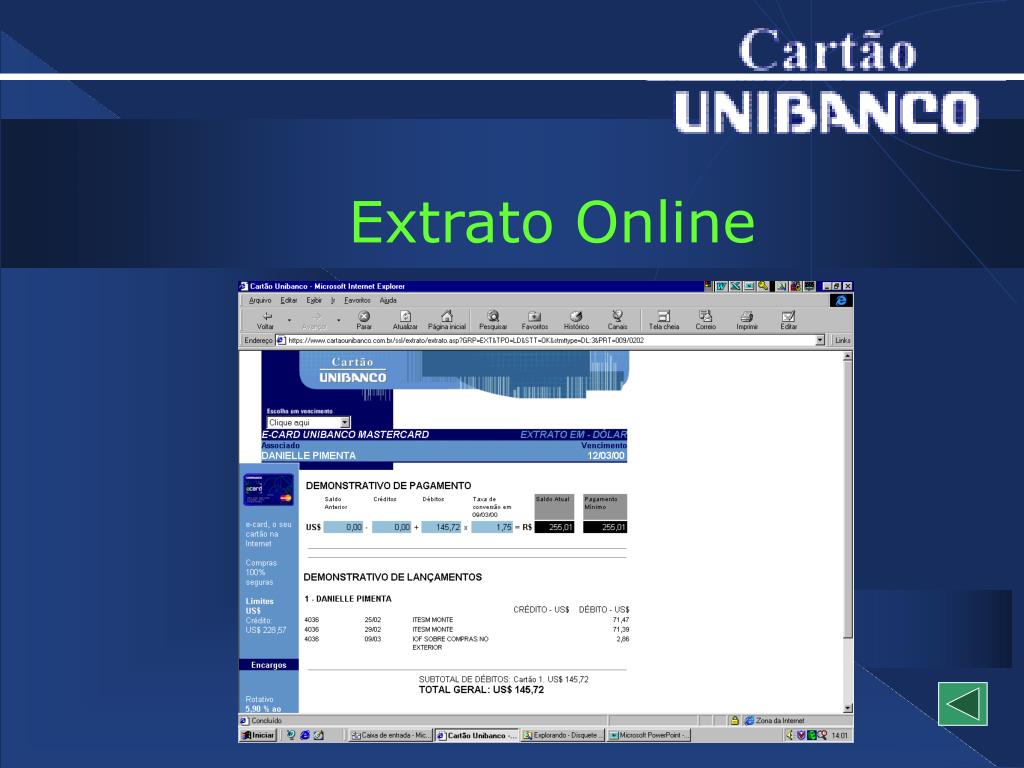Click the volume speaker tray icon
The width and height of the screenshot is (1024, 768).
tap(790, 735)
